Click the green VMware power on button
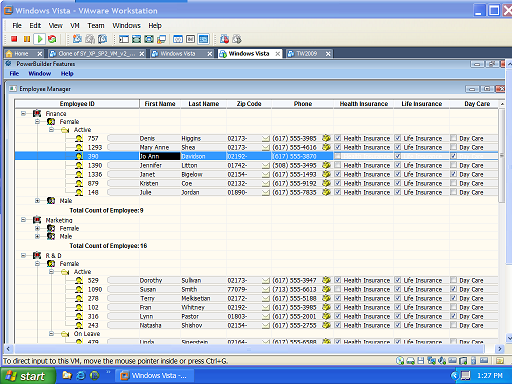 point(40,39)
